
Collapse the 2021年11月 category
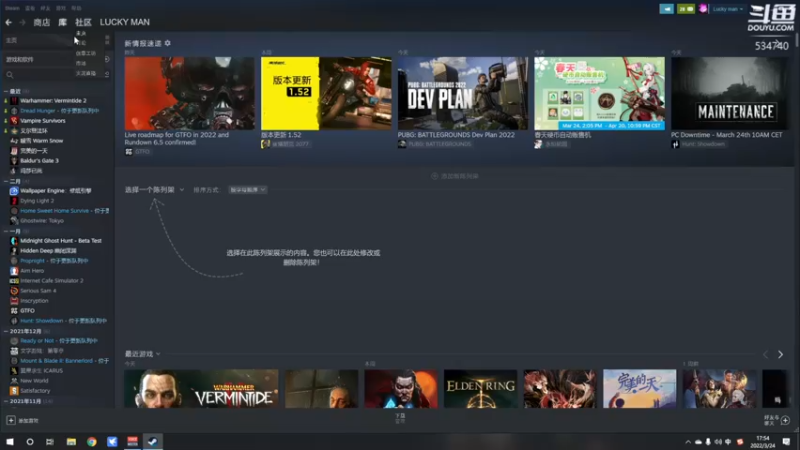coord(6,401)
